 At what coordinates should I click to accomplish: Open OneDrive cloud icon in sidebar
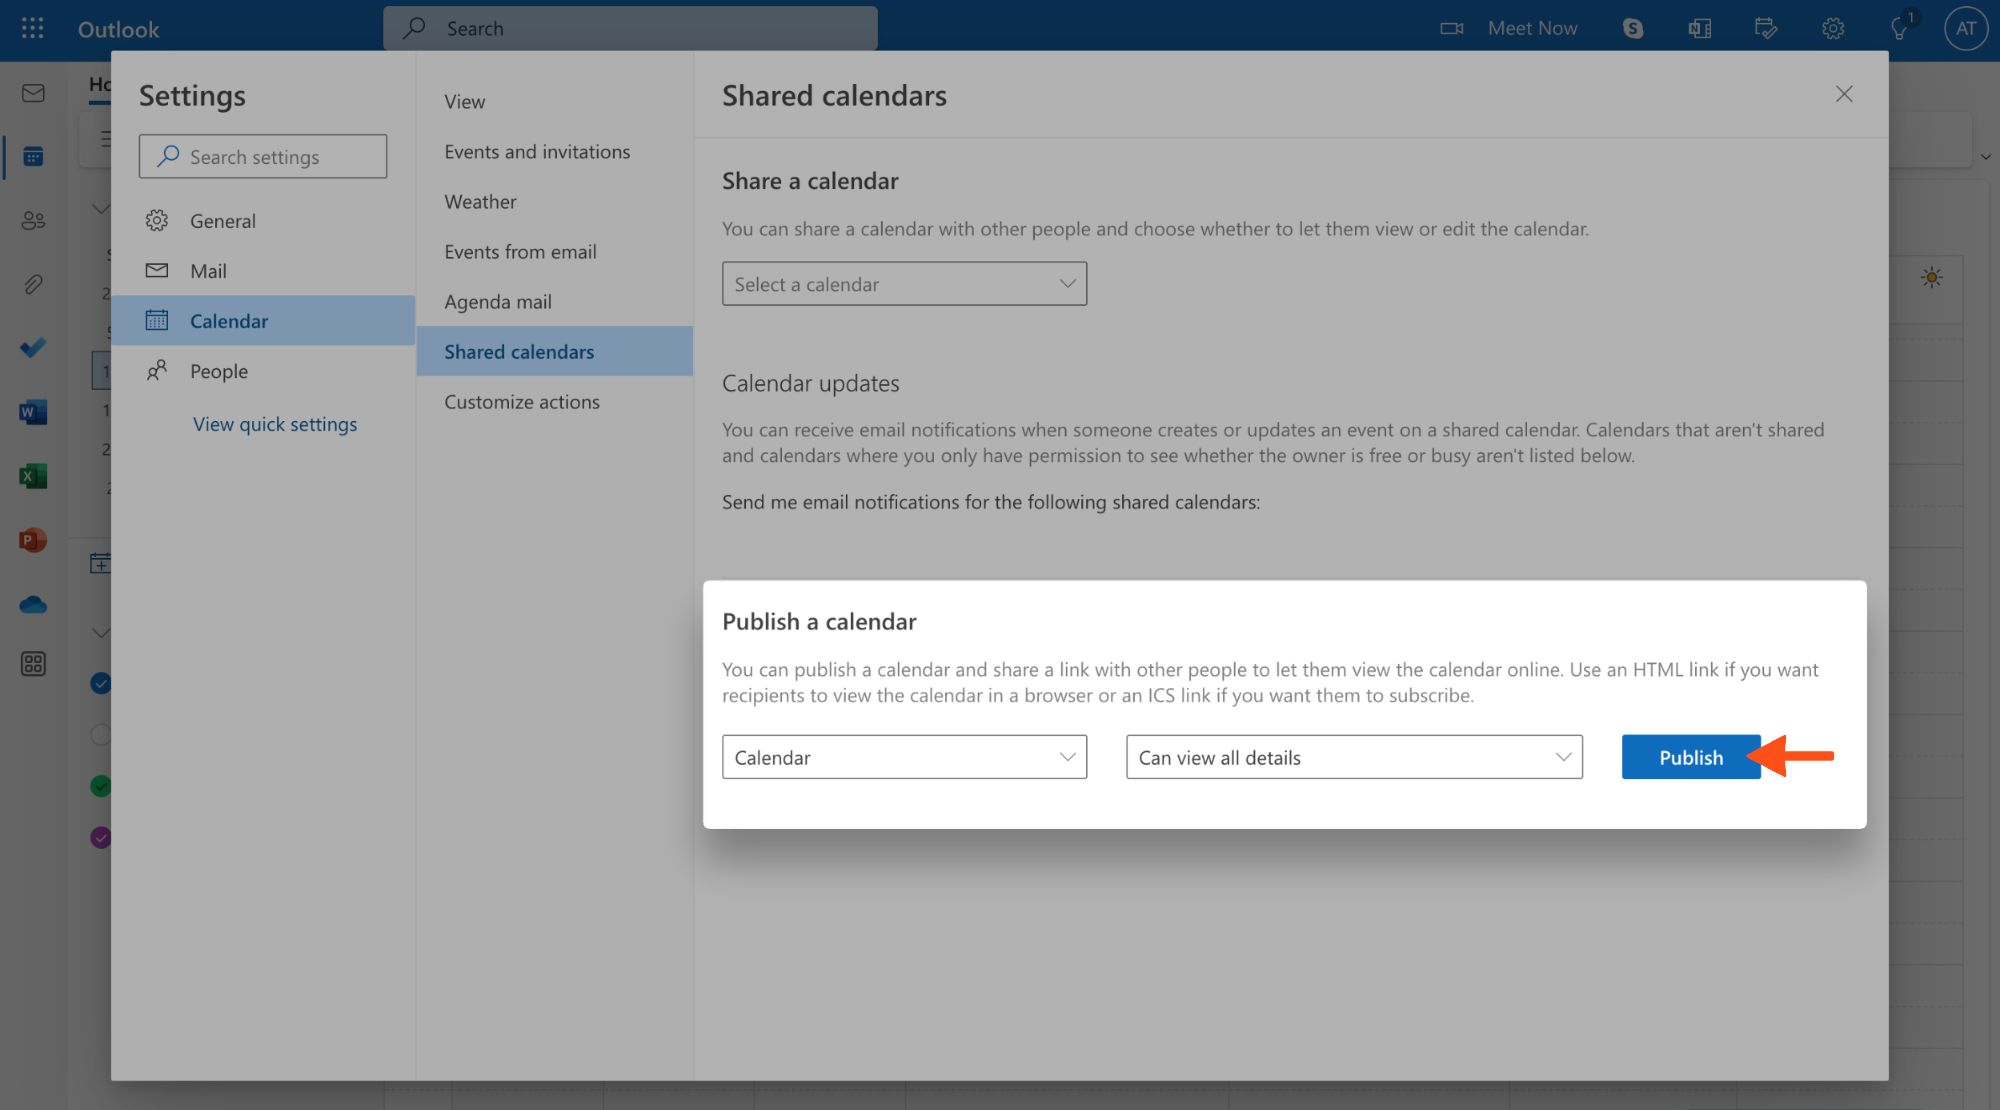(33, 604)
